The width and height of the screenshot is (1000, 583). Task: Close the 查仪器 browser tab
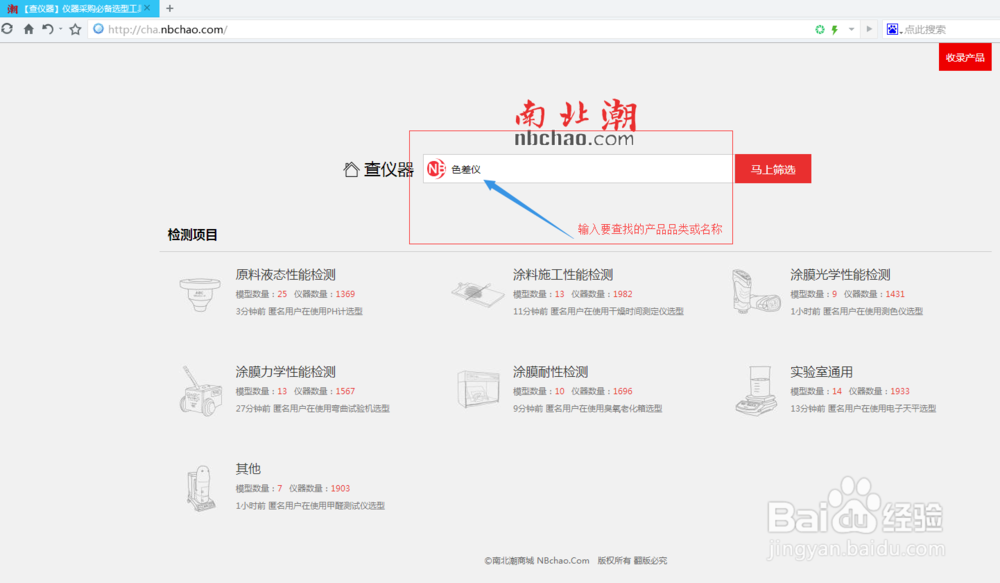tap(147, 8)
